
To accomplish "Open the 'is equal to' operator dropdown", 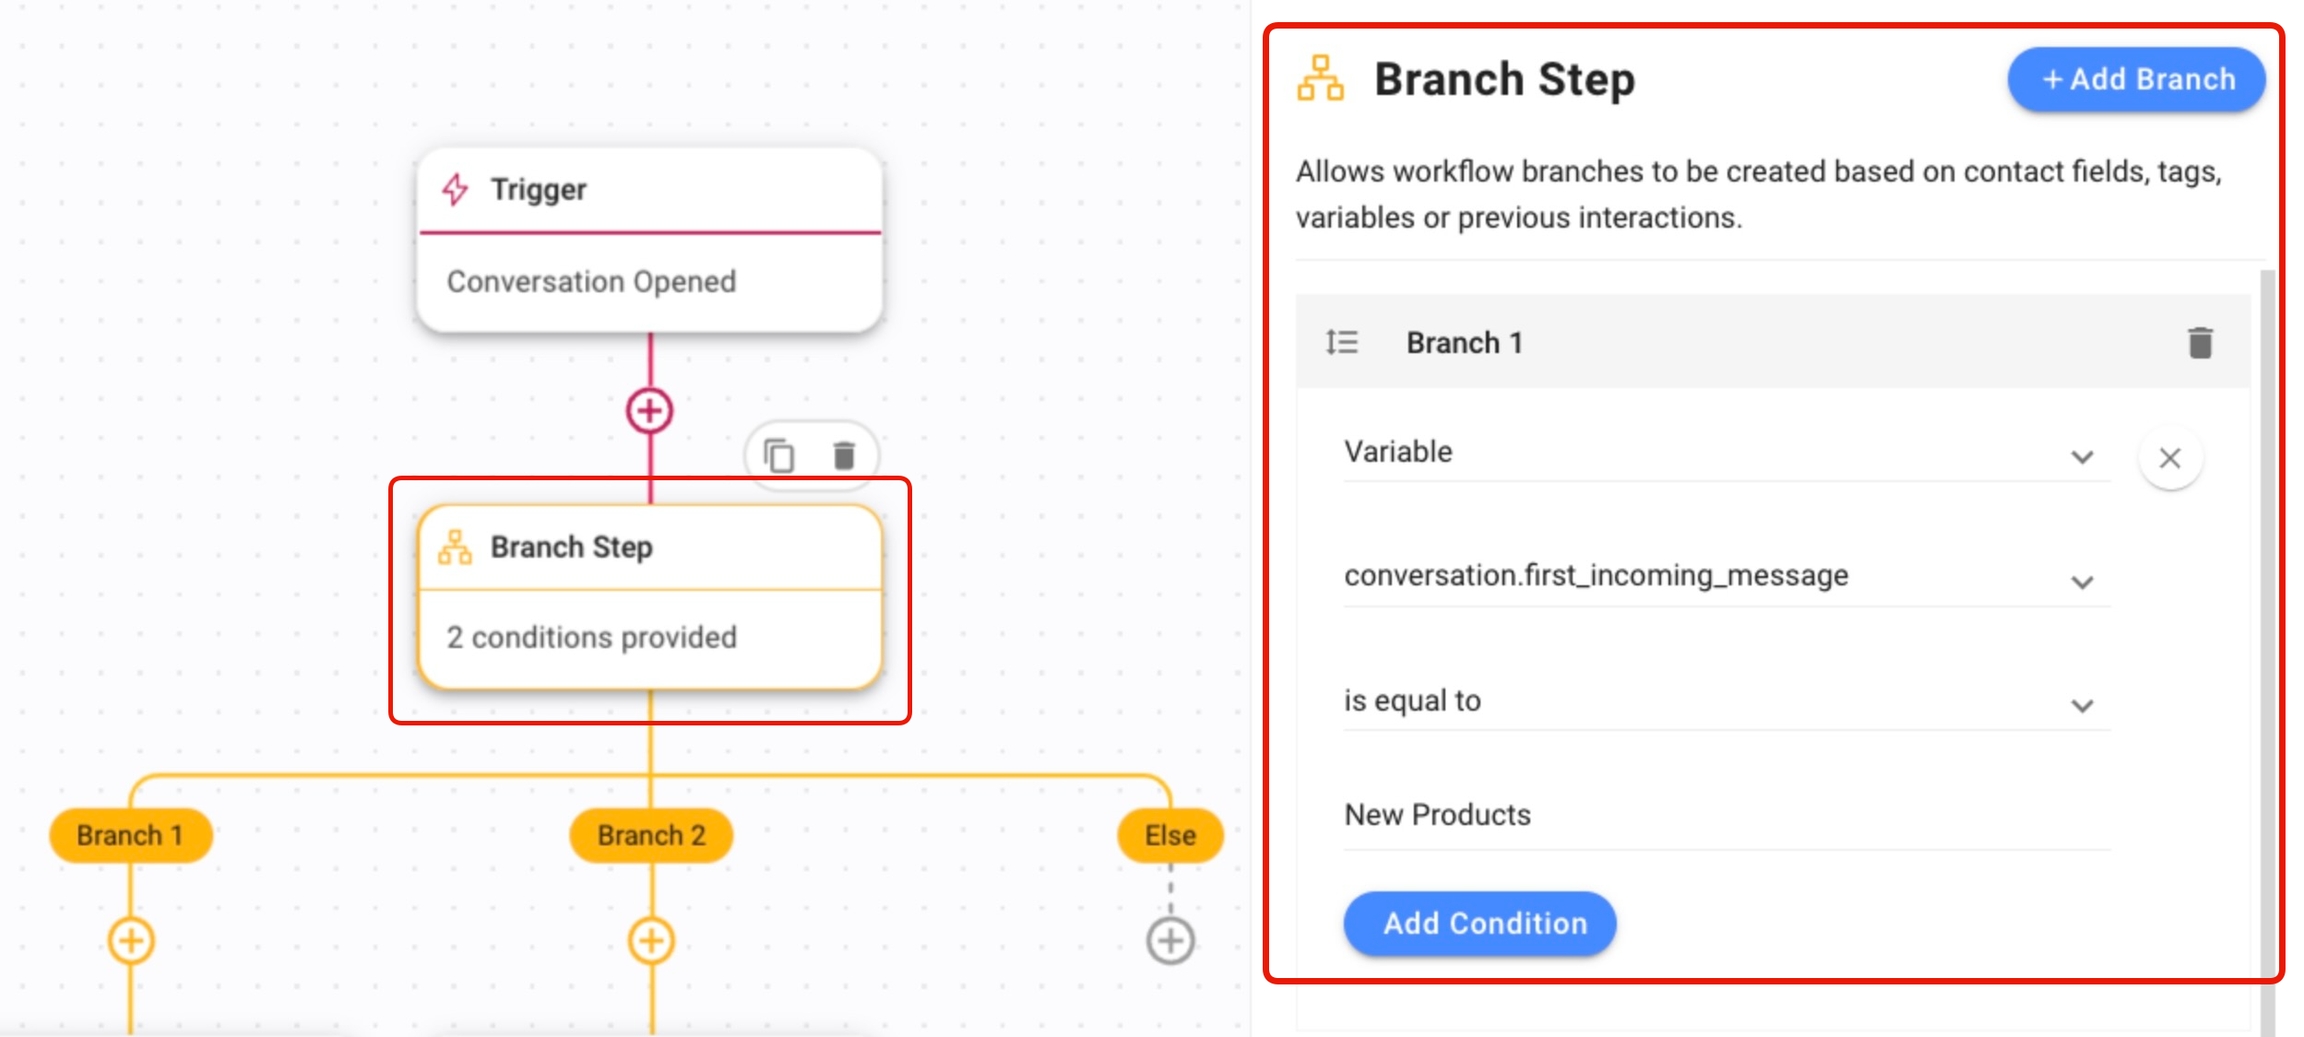I will click(1726, 702).
